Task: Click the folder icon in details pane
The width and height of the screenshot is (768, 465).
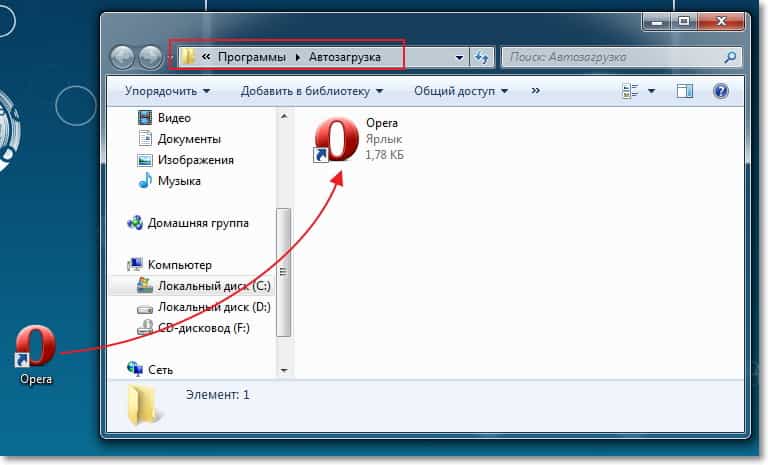Action: pos(143,405)
